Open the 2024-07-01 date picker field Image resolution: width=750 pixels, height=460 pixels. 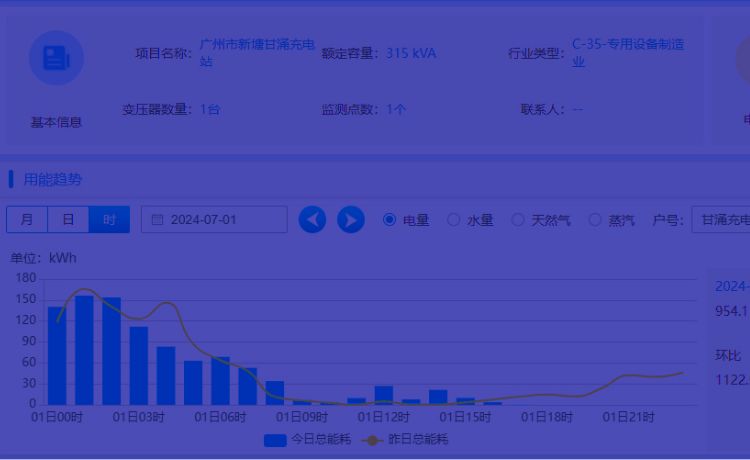(x=214, y=219)
